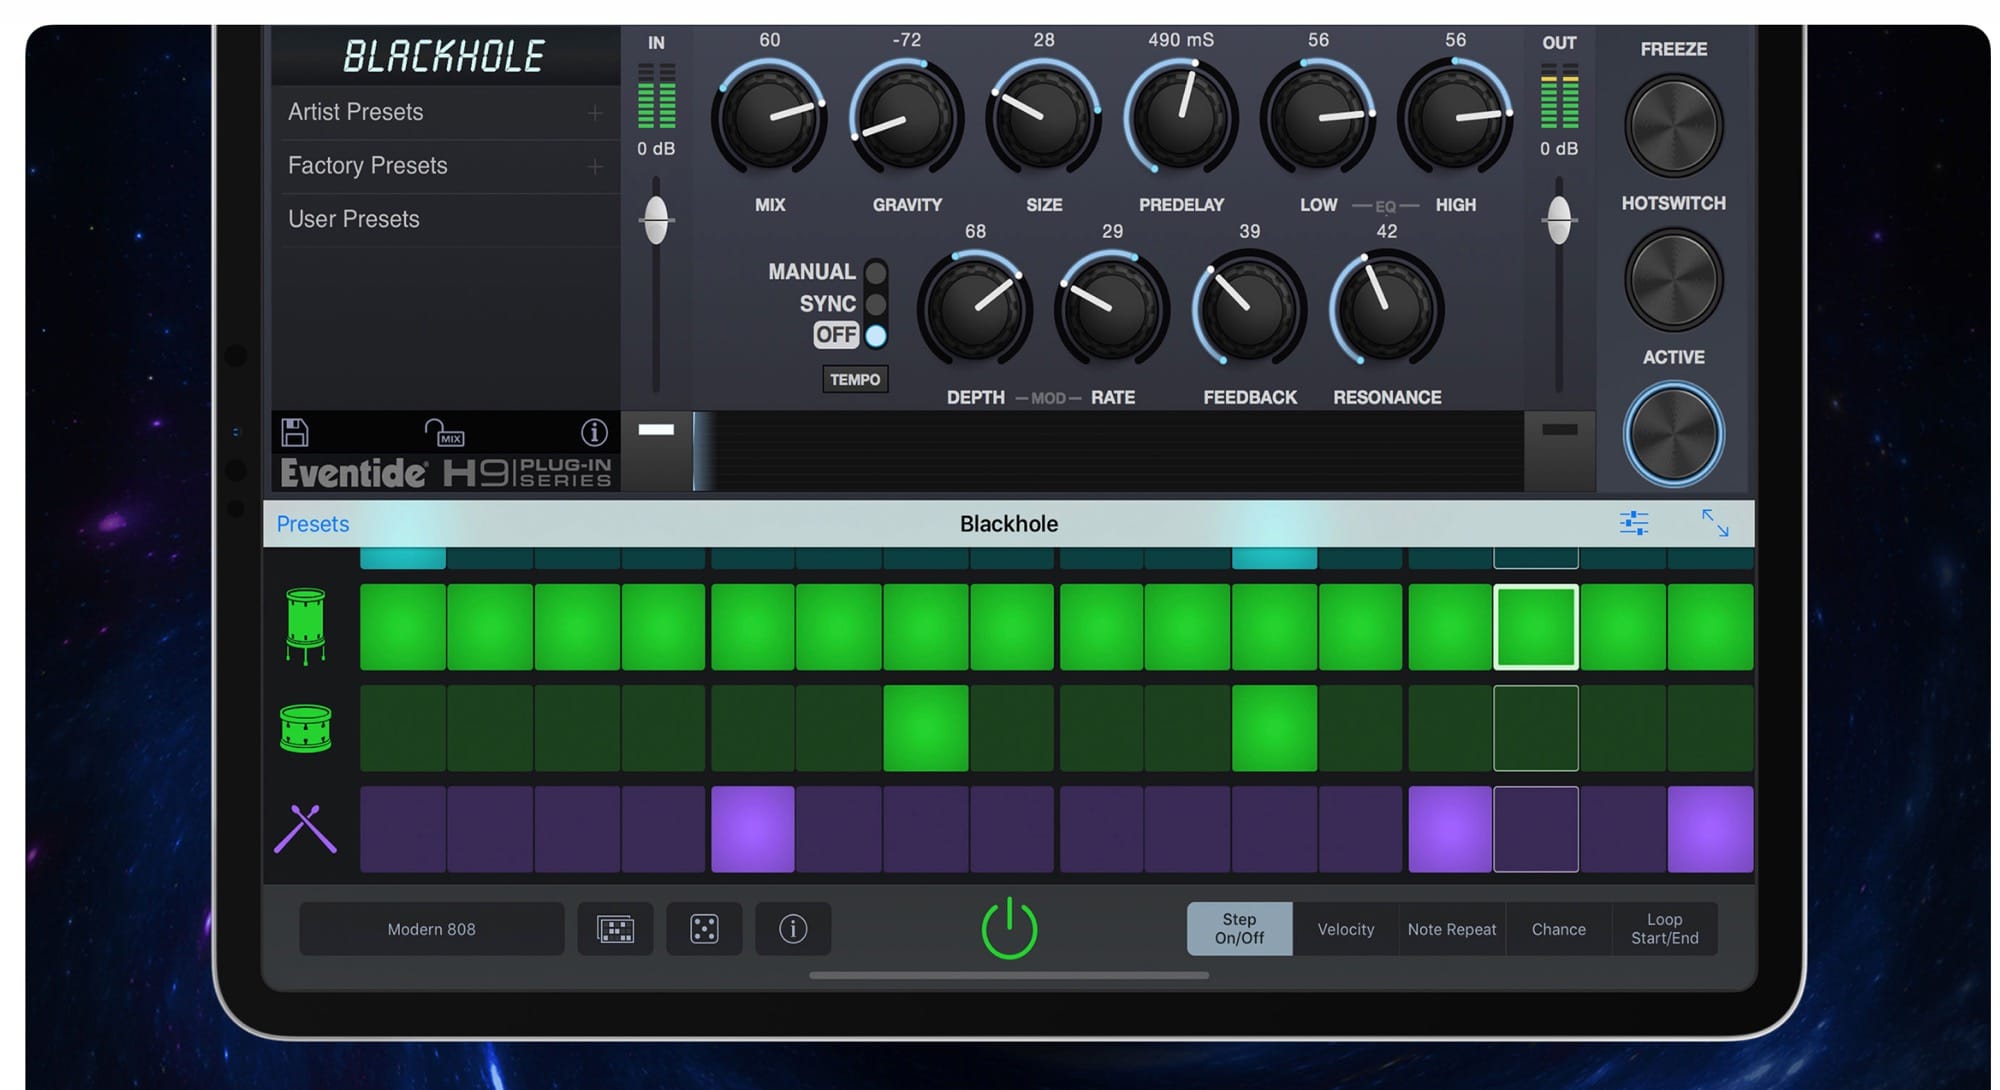Image resolution: width=2000 pixels, height=1090 pixels.
Task: Open the Modern 808 kit selector
Action: click(x=432, y=929)
